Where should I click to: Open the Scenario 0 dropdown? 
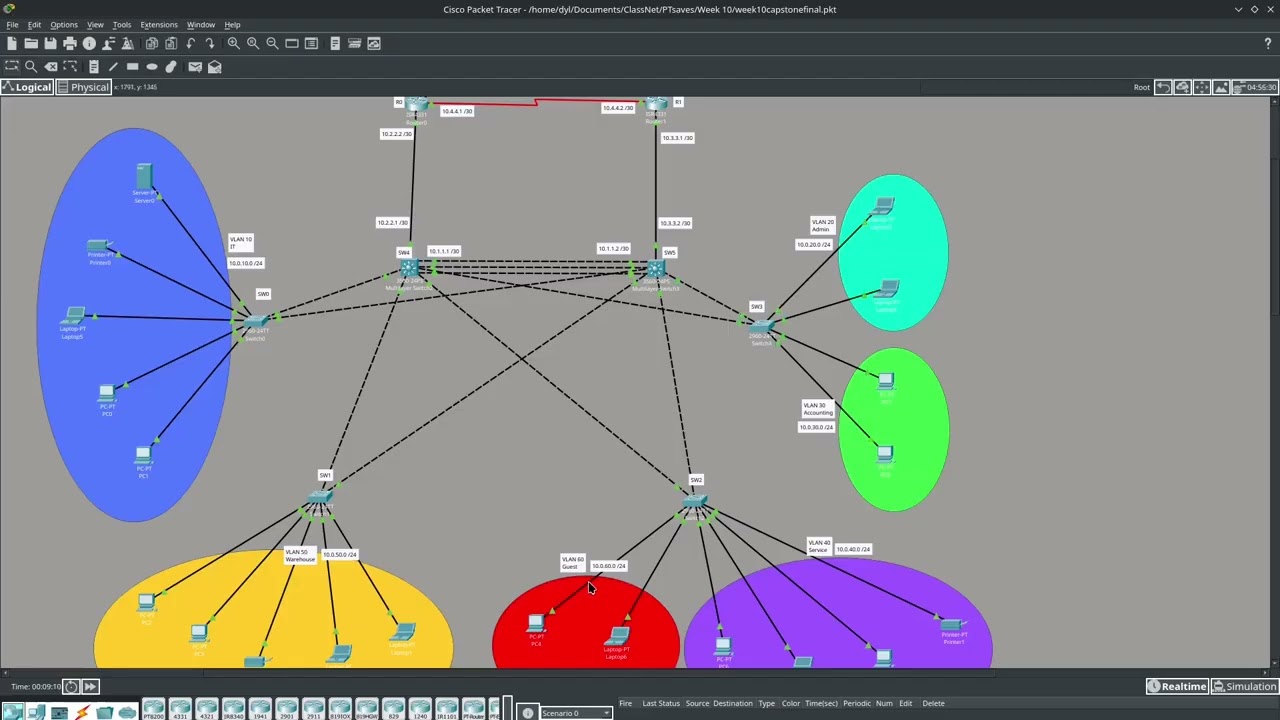pyautogui.click(x=576, y=713)
